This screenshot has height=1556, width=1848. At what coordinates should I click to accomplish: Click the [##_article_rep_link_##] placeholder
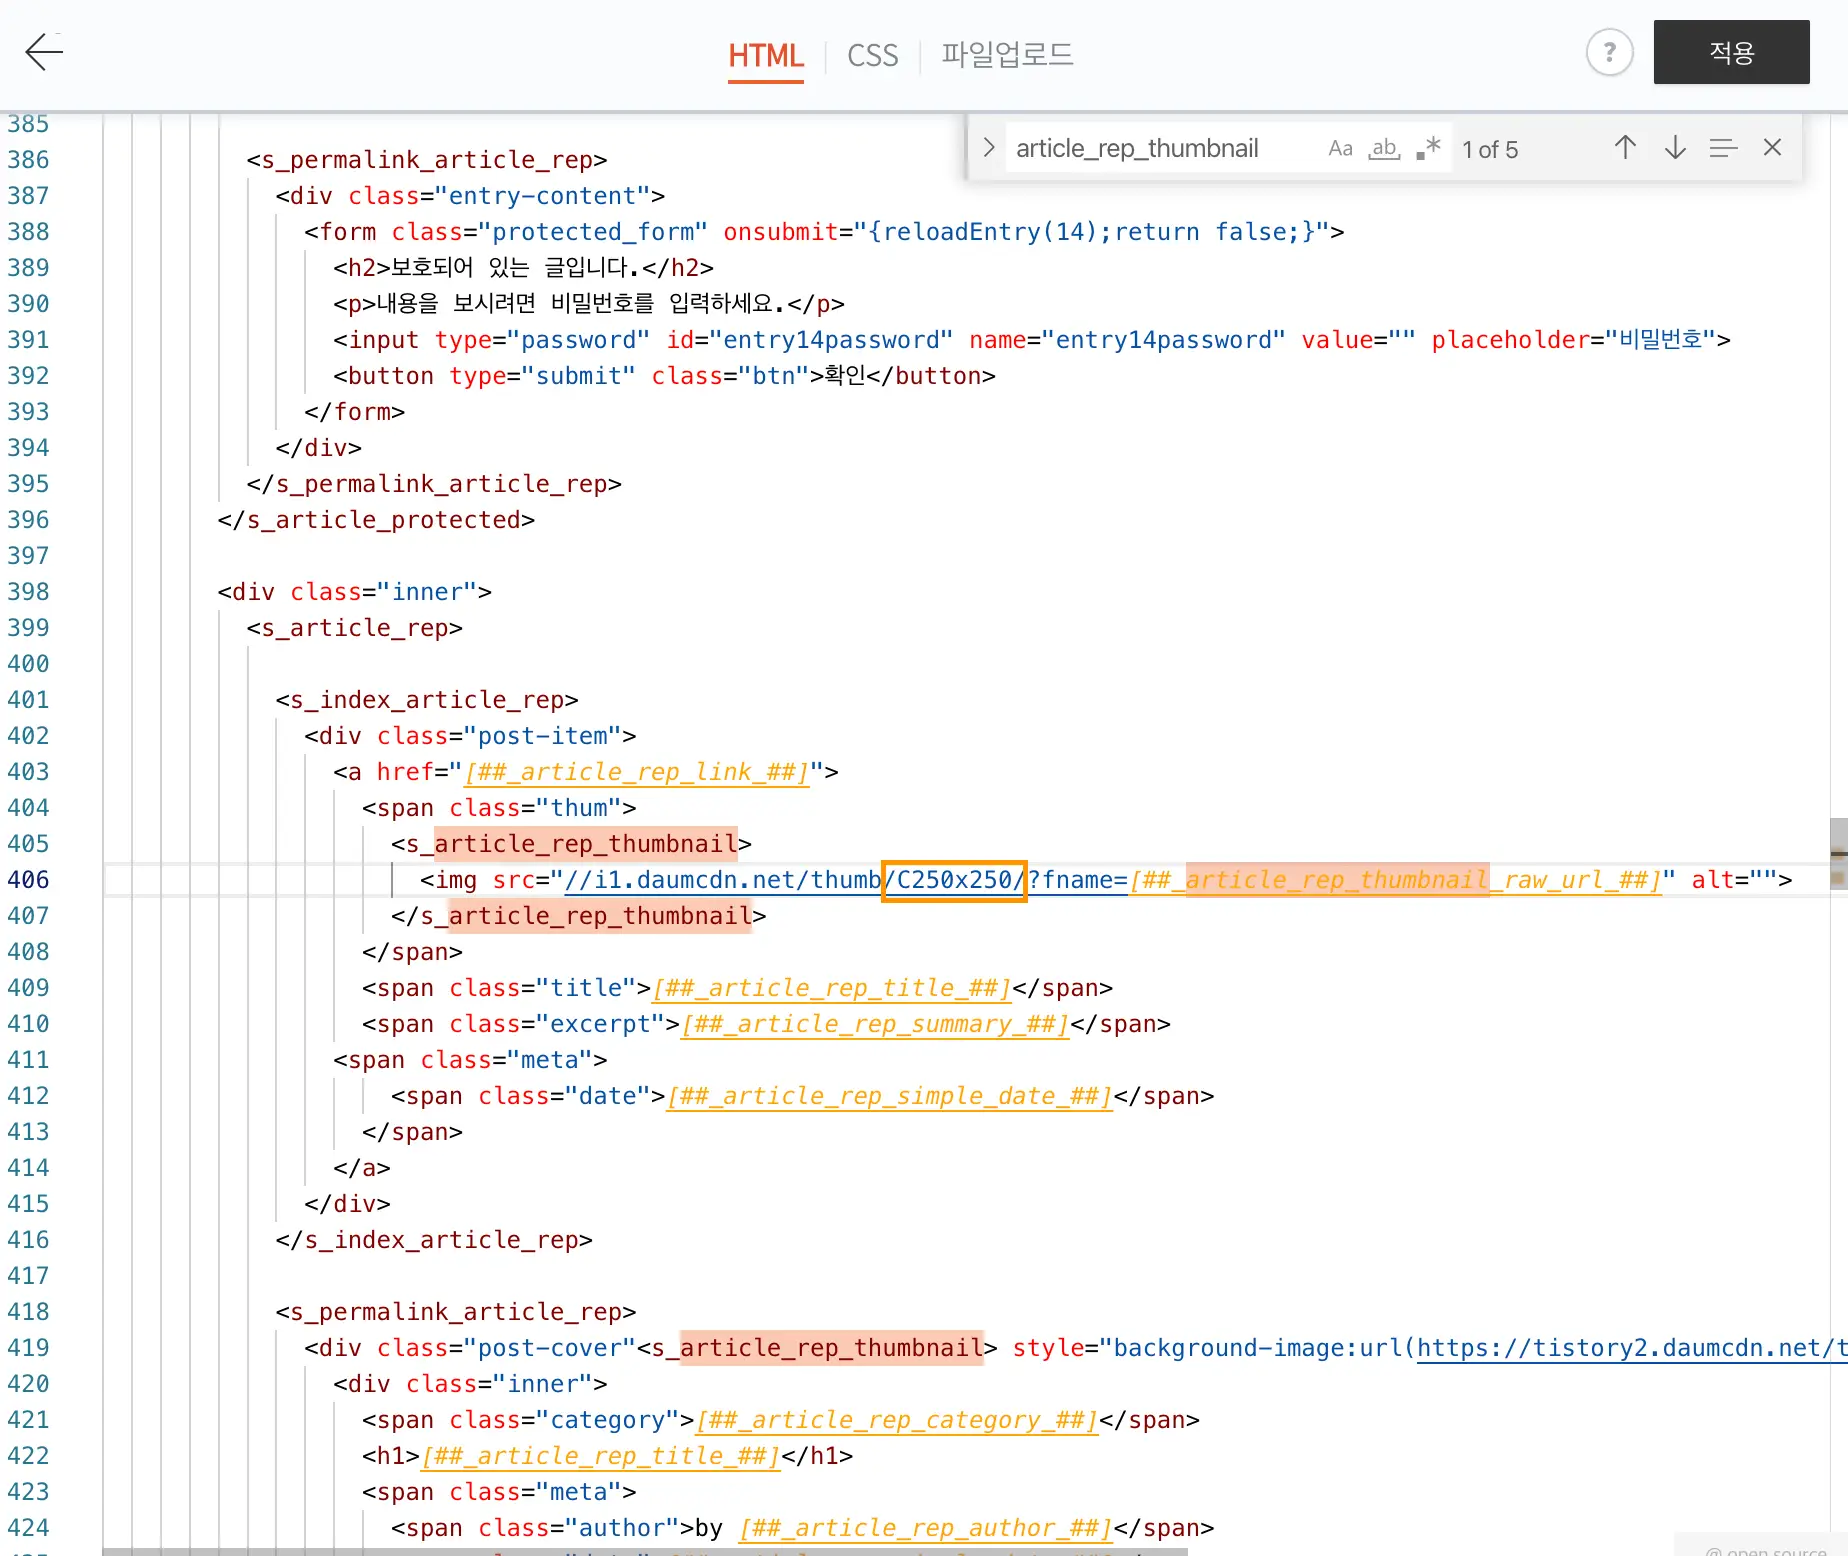coord(637,772)
